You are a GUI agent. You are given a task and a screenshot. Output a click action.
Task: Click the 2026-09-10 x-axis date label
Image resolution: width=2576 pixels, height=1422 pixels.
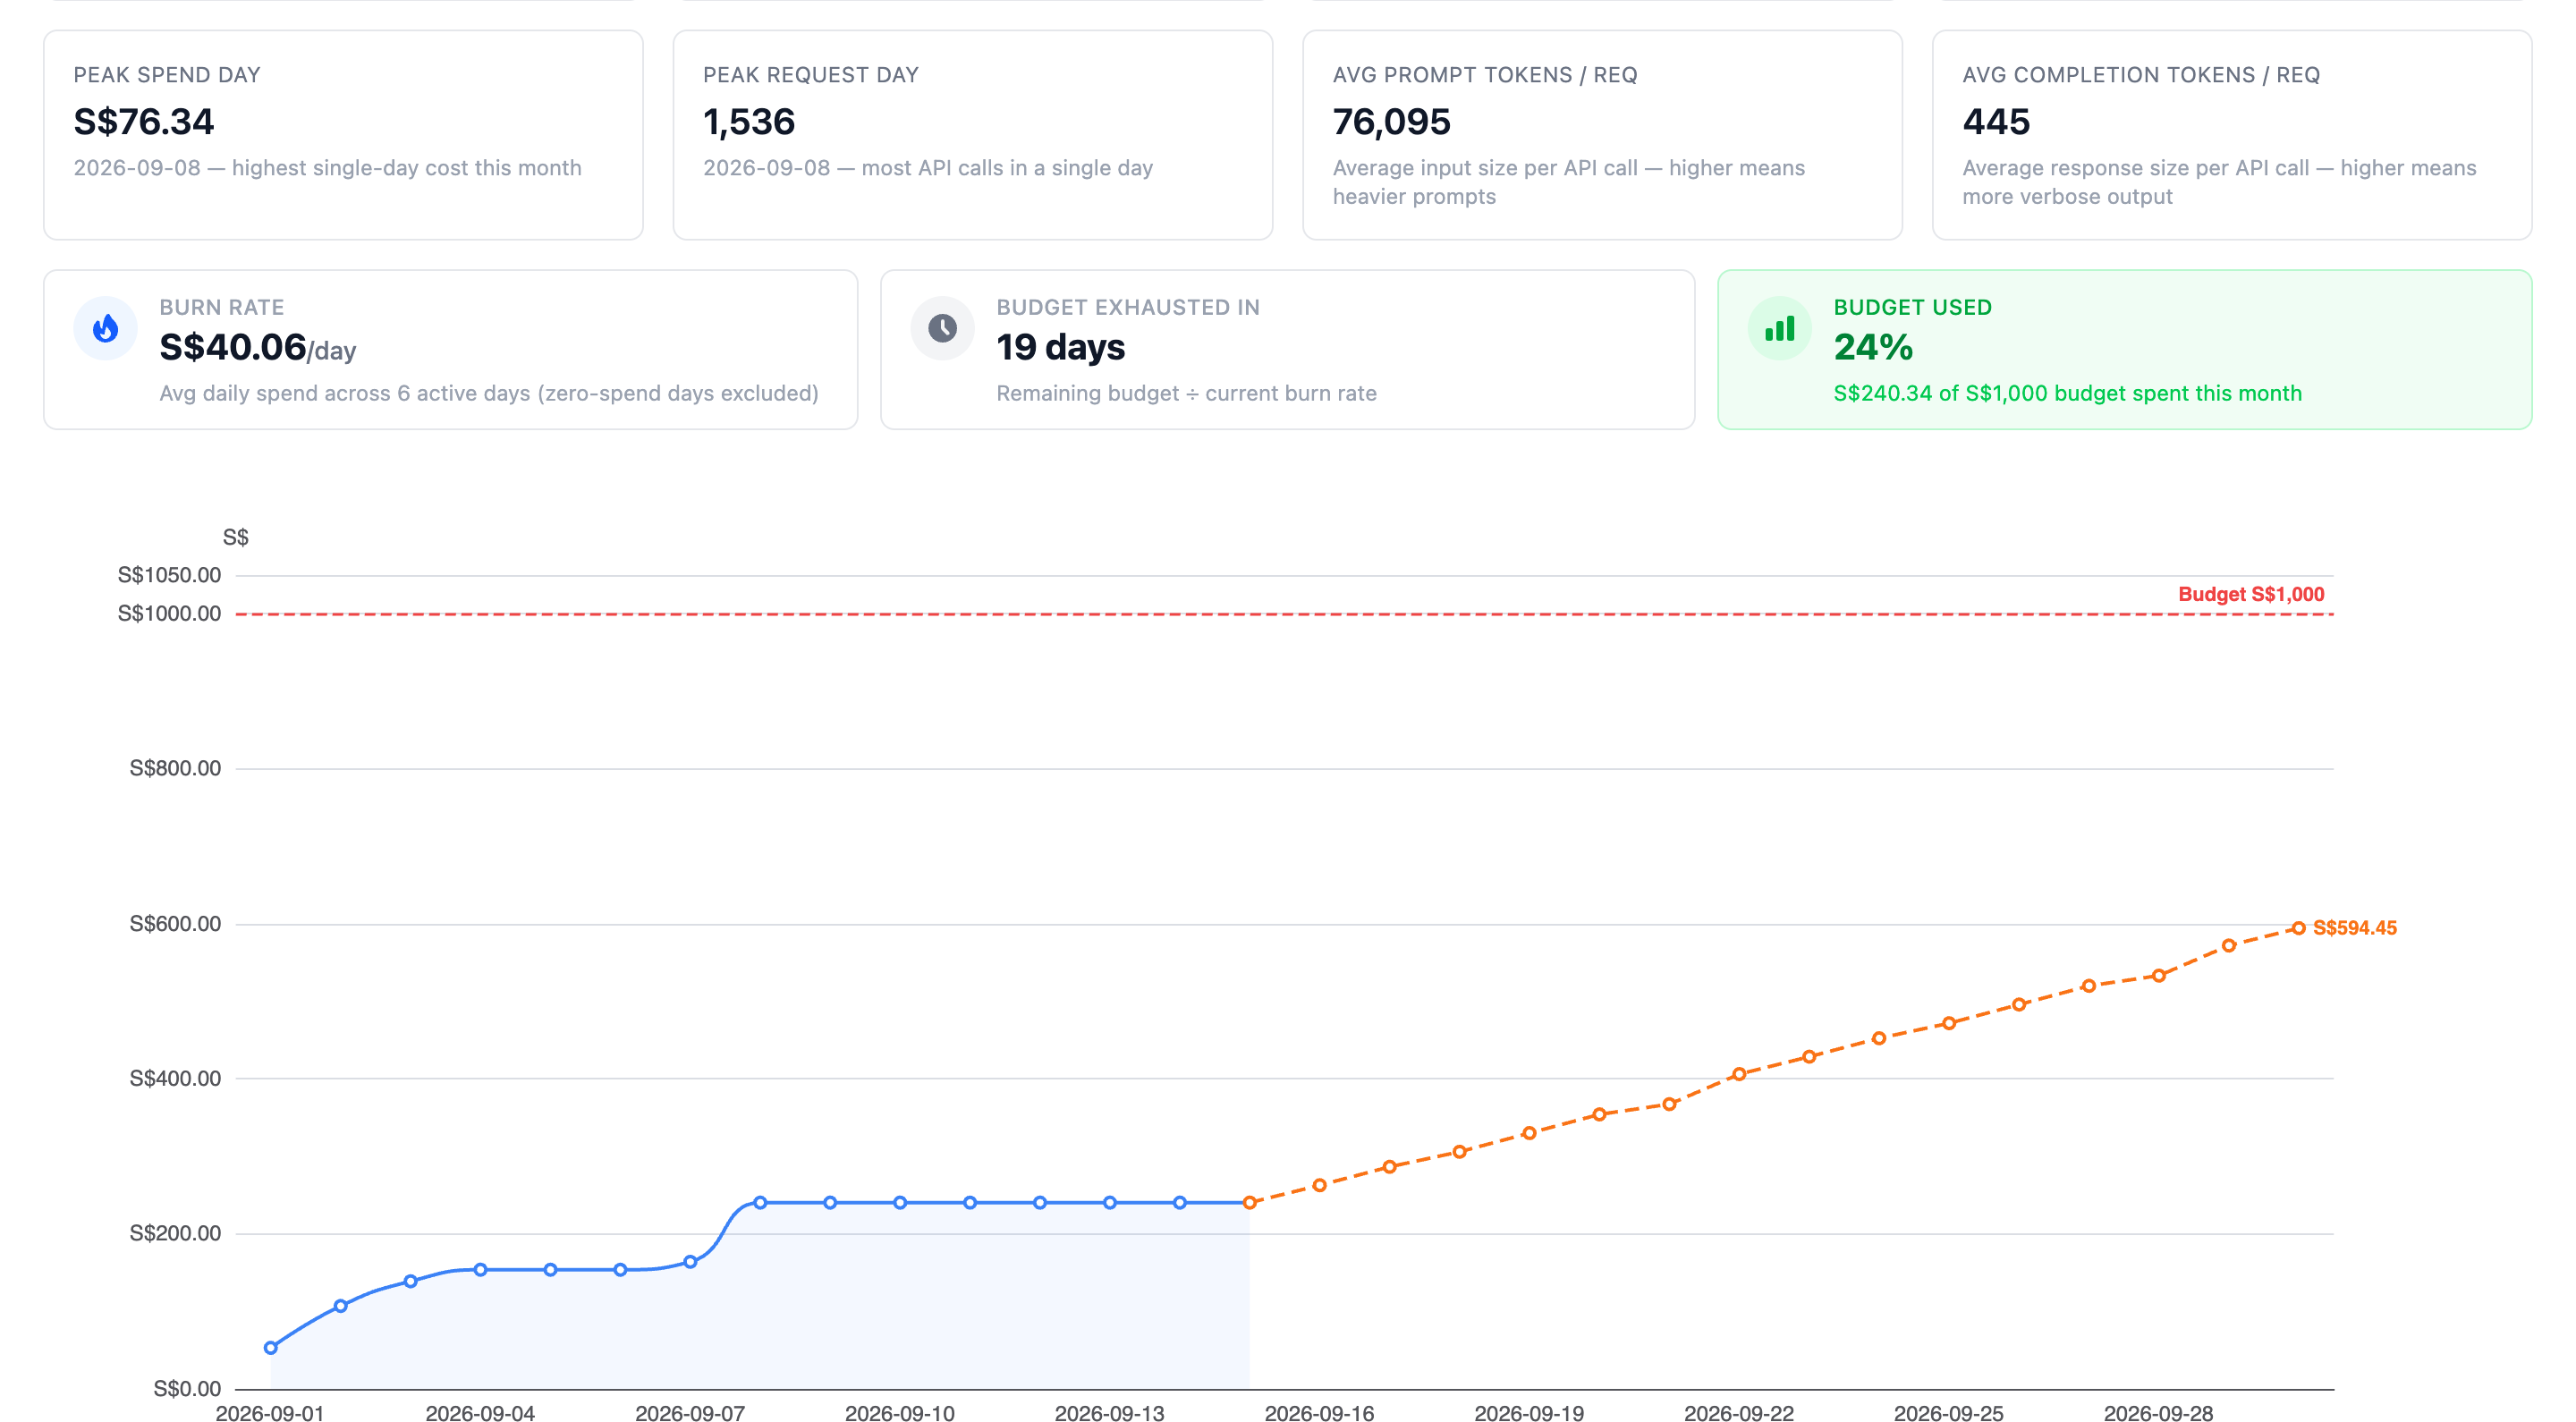[x=899, y=1413]
